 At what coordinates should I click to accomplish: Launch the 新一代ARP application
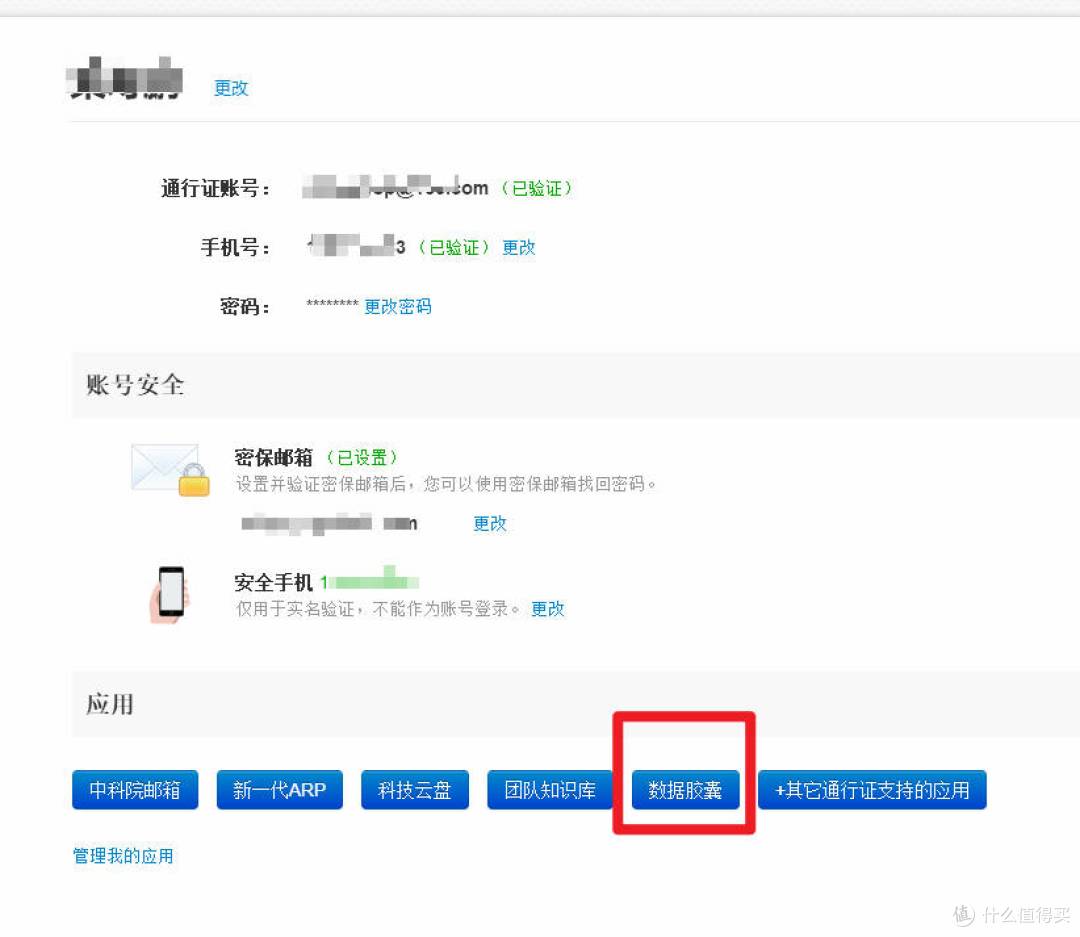click(279, 790)
